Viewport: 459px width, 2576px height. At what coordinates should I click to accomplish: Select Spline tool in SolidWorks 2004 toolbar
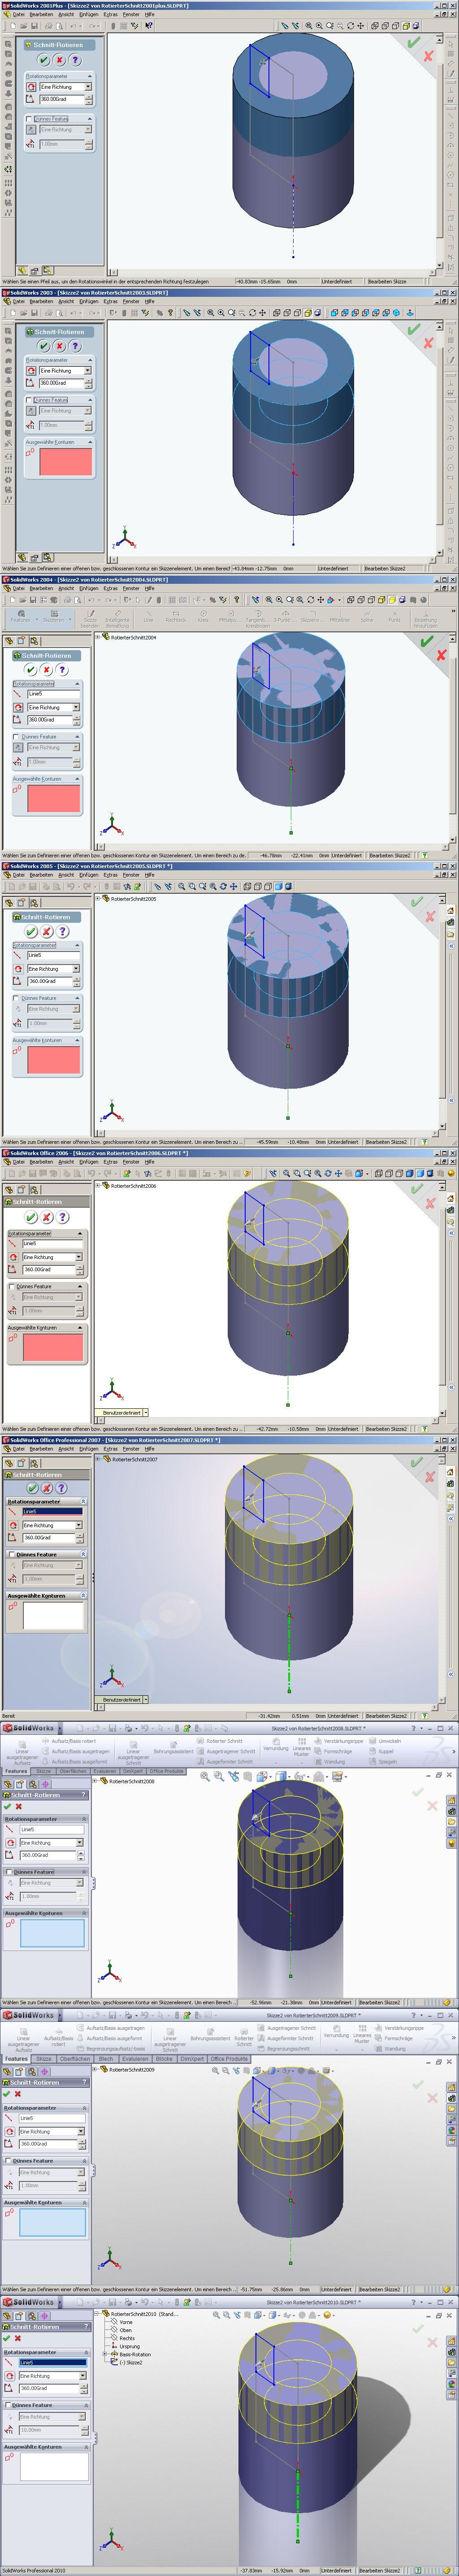pos(366,616)
